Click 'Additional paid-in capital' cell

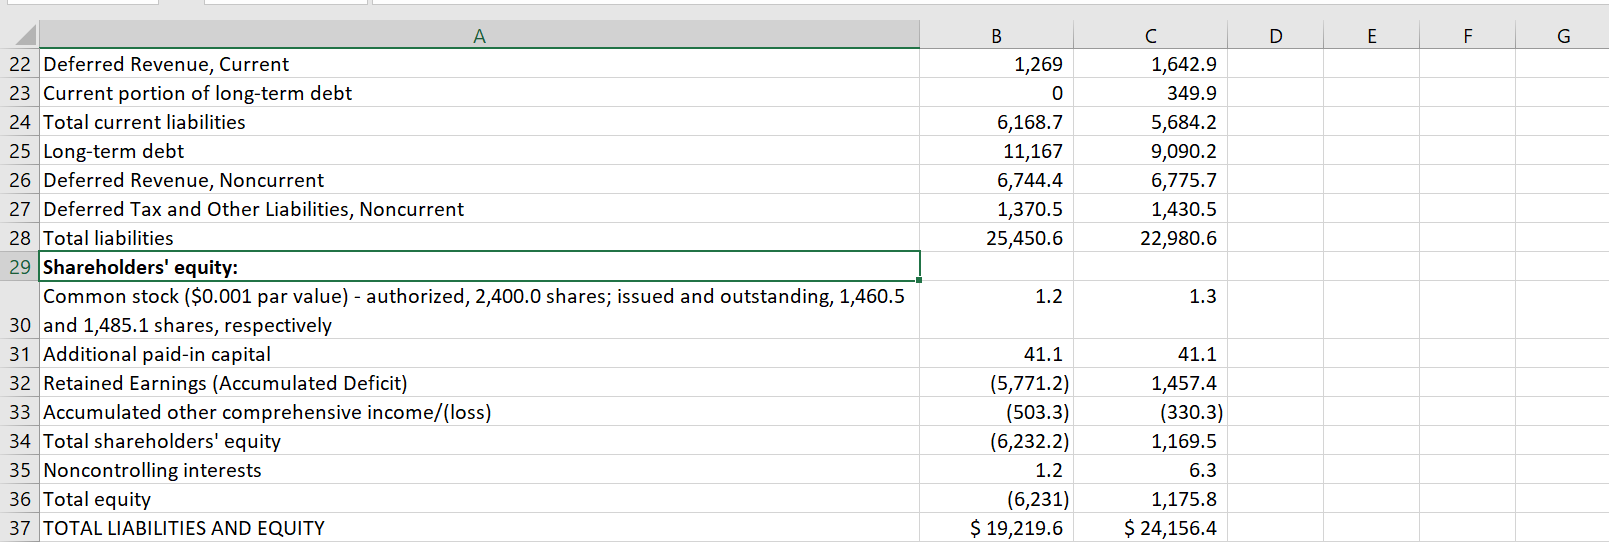point(479,354)
